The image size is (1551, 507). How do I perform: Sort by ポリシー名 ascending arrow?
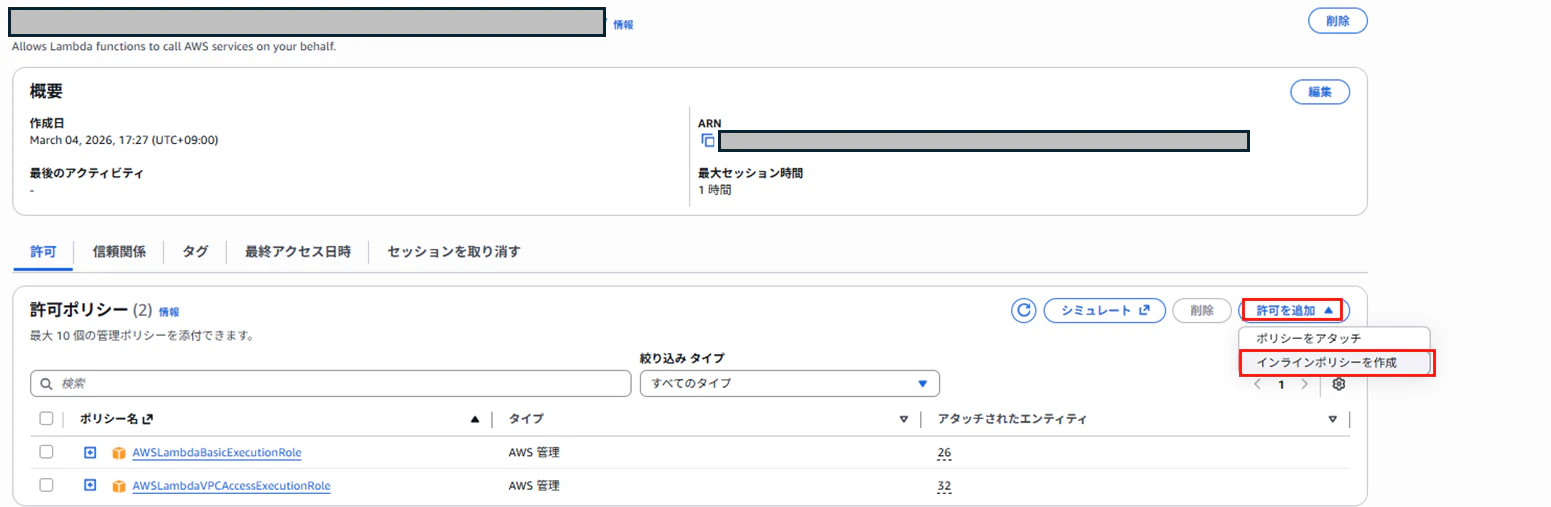(475, 420)
